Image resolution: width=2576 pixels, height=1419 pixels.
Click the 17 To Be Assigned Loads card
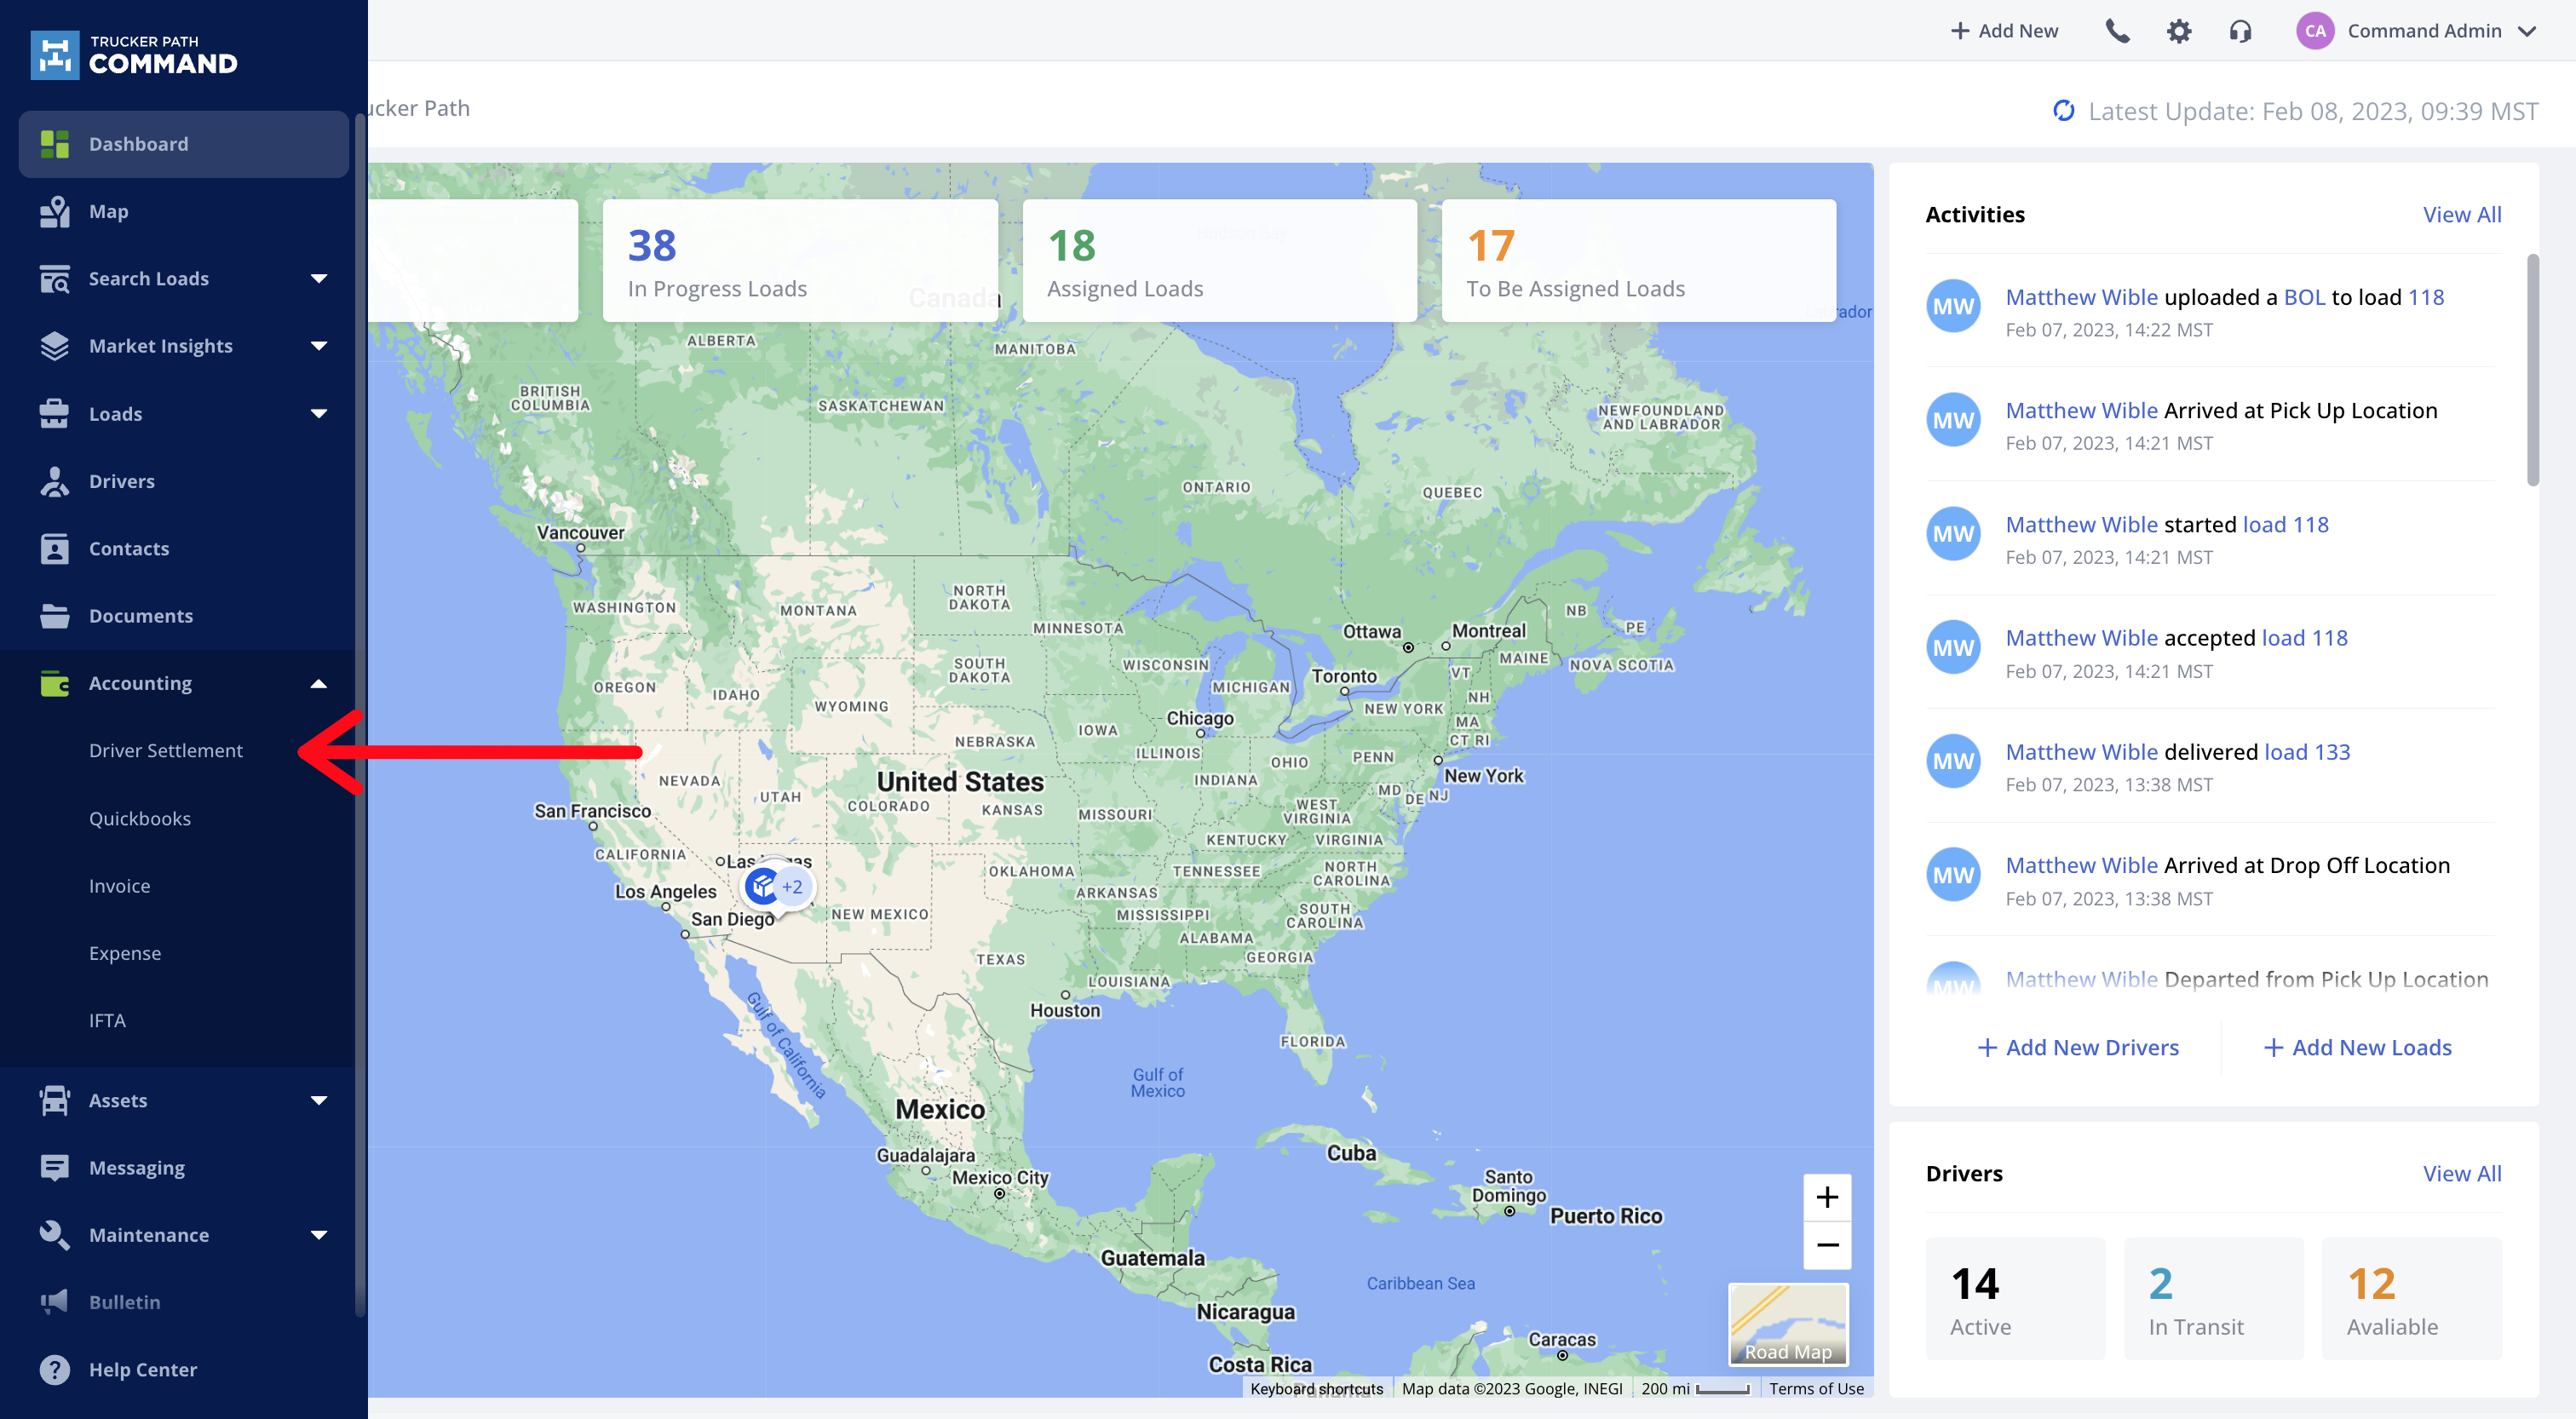click(x=1639, y=261)
